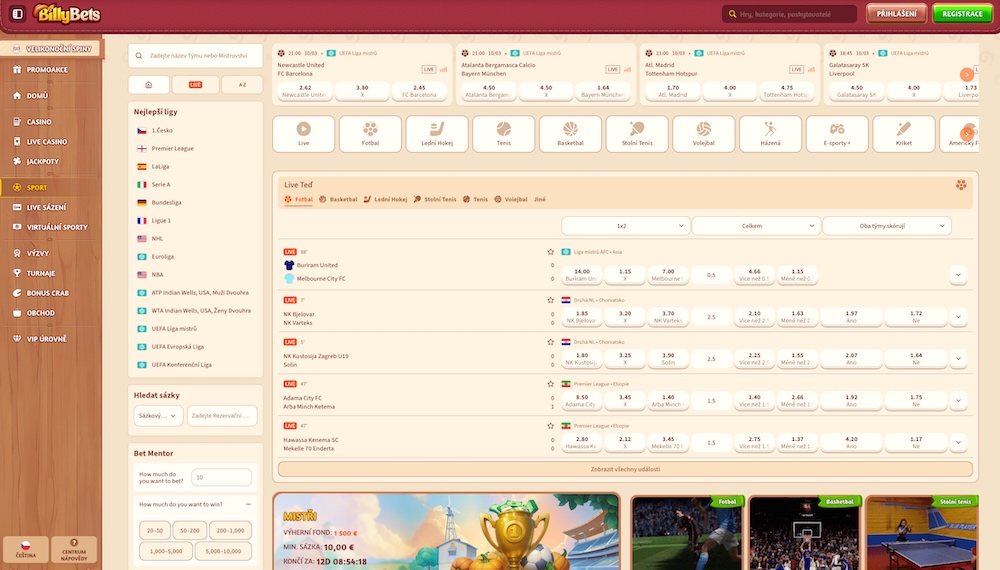Click the Registrace button
The width and height of the screenshot is (1000, 570).
point(962,13)
